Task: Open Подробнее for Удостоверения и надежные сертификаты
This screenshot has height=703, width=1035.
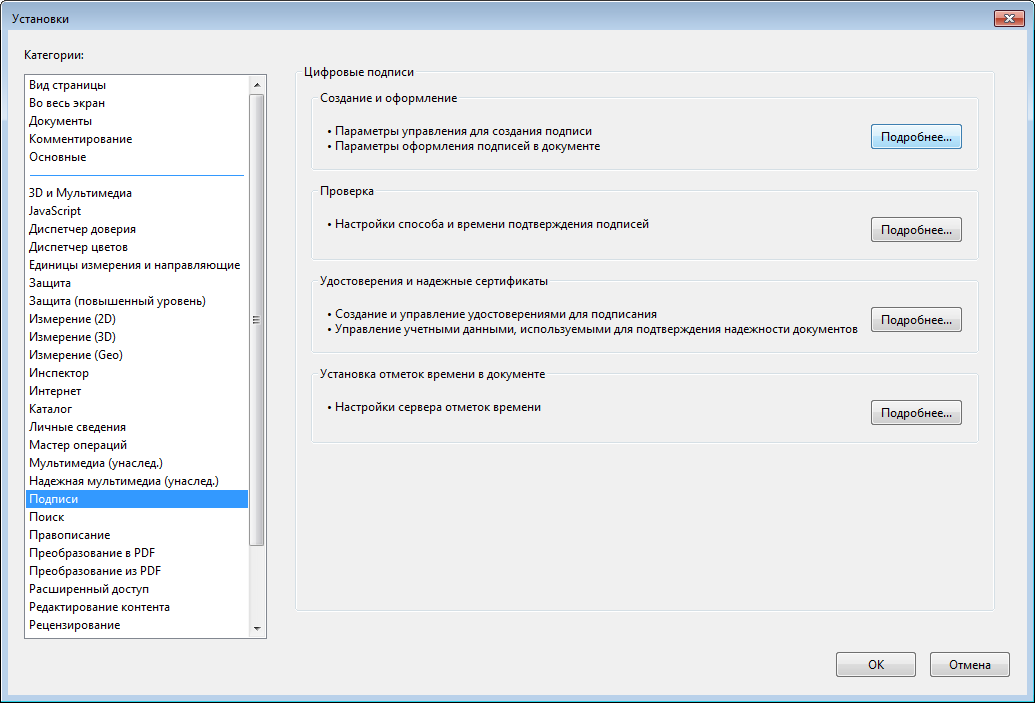Action: [x=915, y=320]
